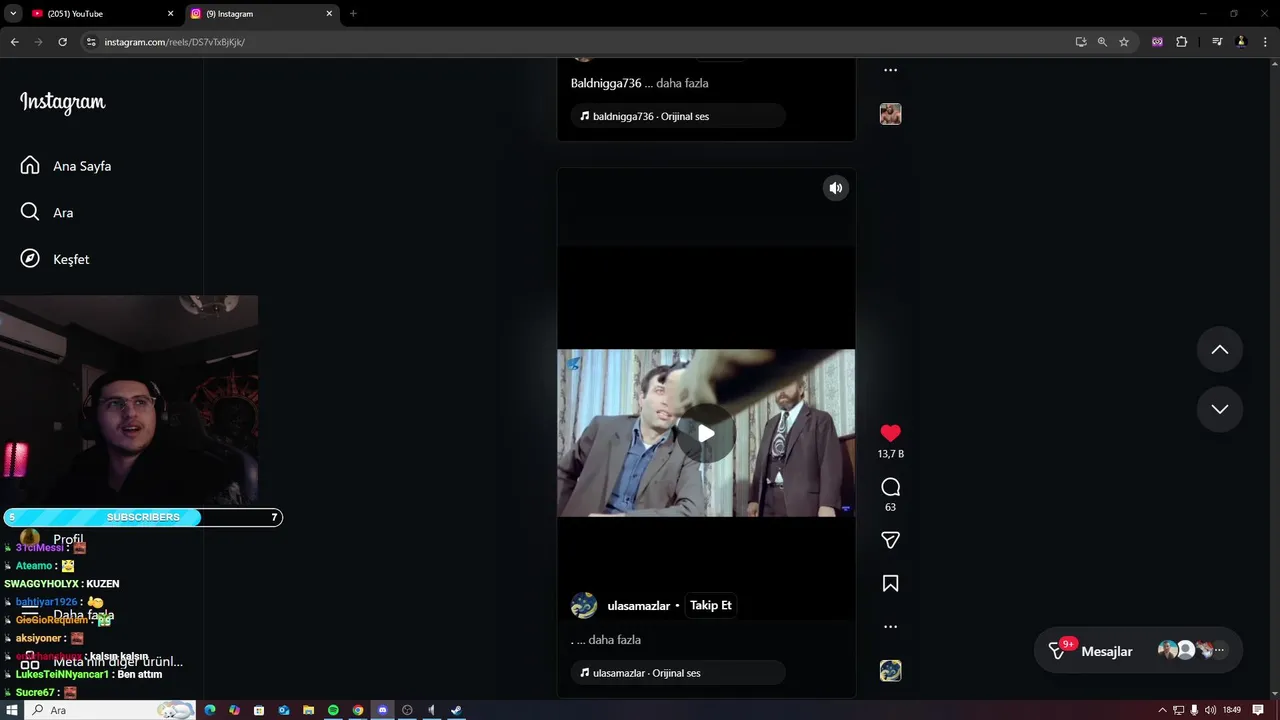Open Microsoft Store from taskbar
1280x720 pixels.
(259, 710)
